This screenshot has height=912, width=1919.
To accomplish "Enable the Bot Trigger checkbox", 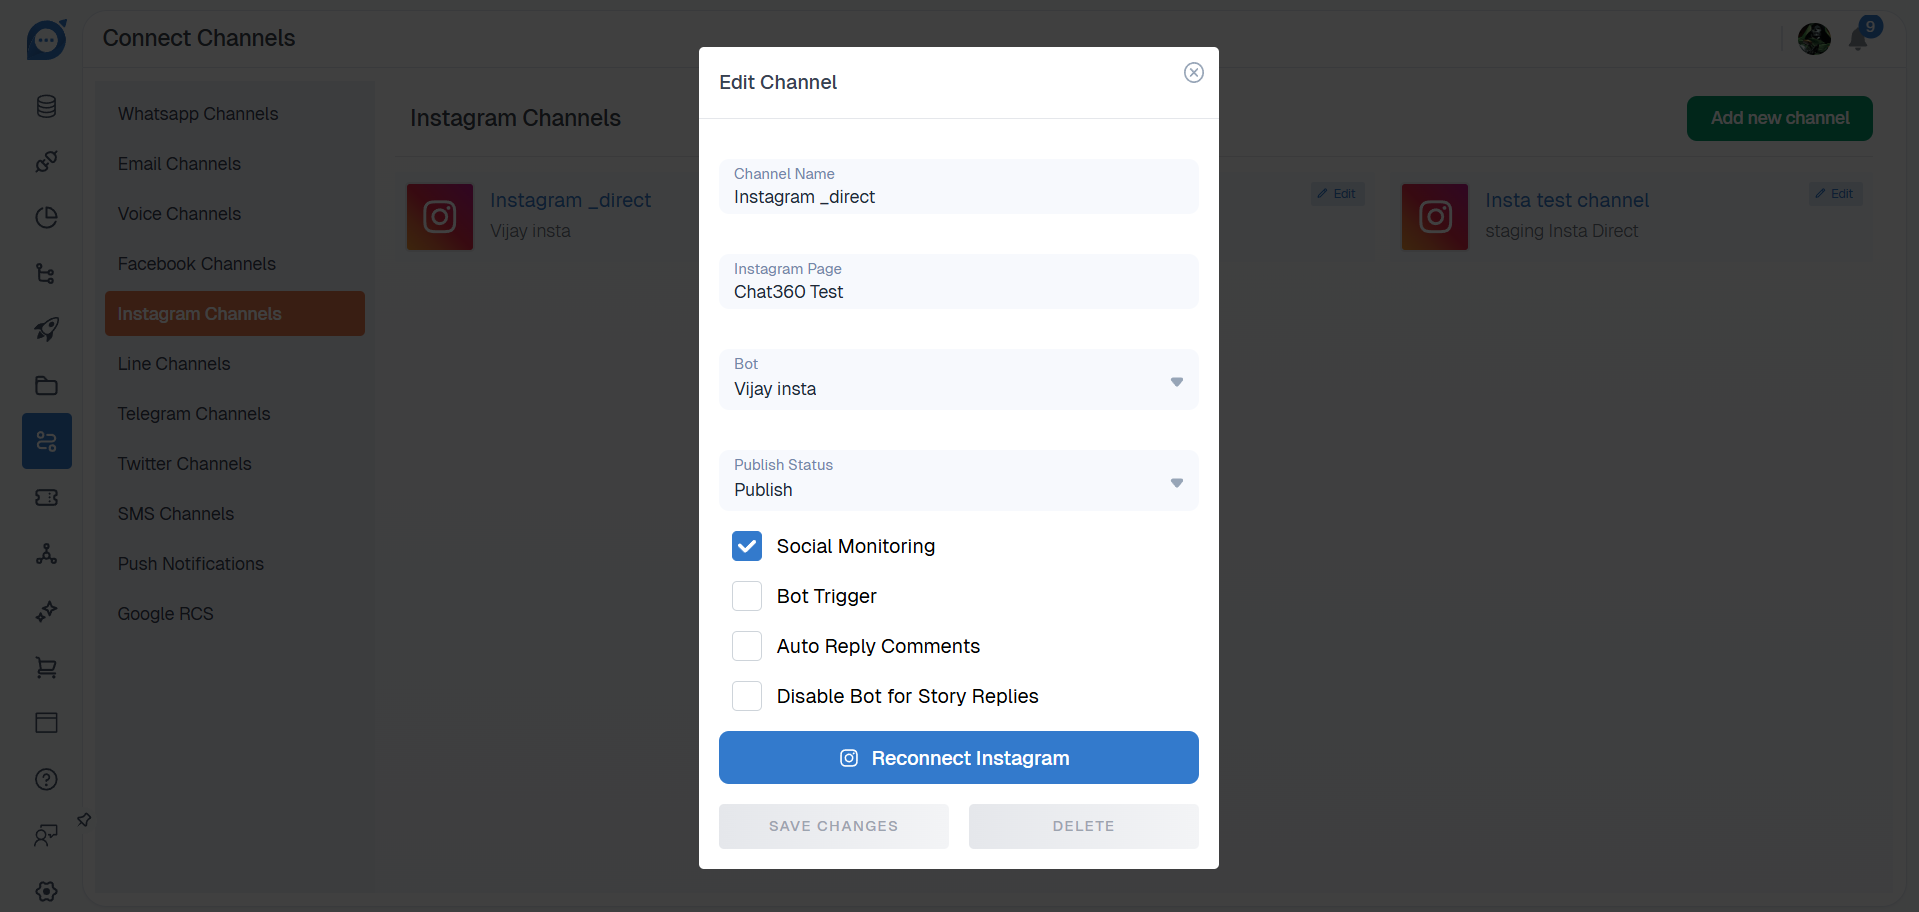I will pyautogui.click(x=747, y=596).
